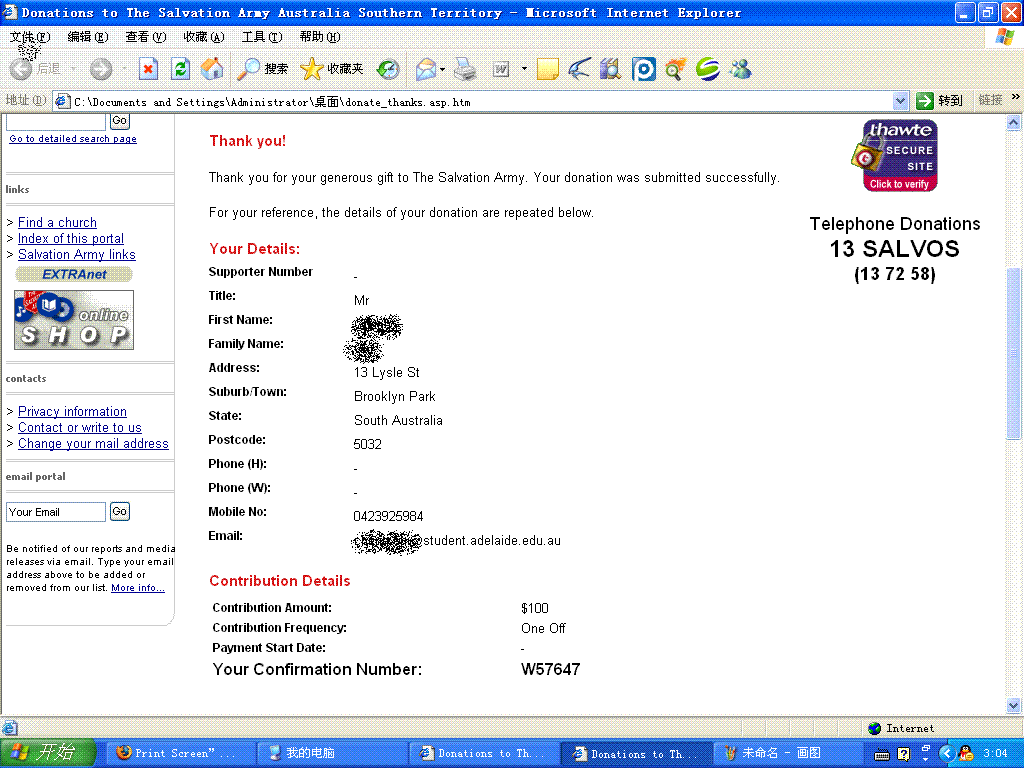The image size is (1024, 768).
Task: Open the 查看(V) menu
Action: 145,37
